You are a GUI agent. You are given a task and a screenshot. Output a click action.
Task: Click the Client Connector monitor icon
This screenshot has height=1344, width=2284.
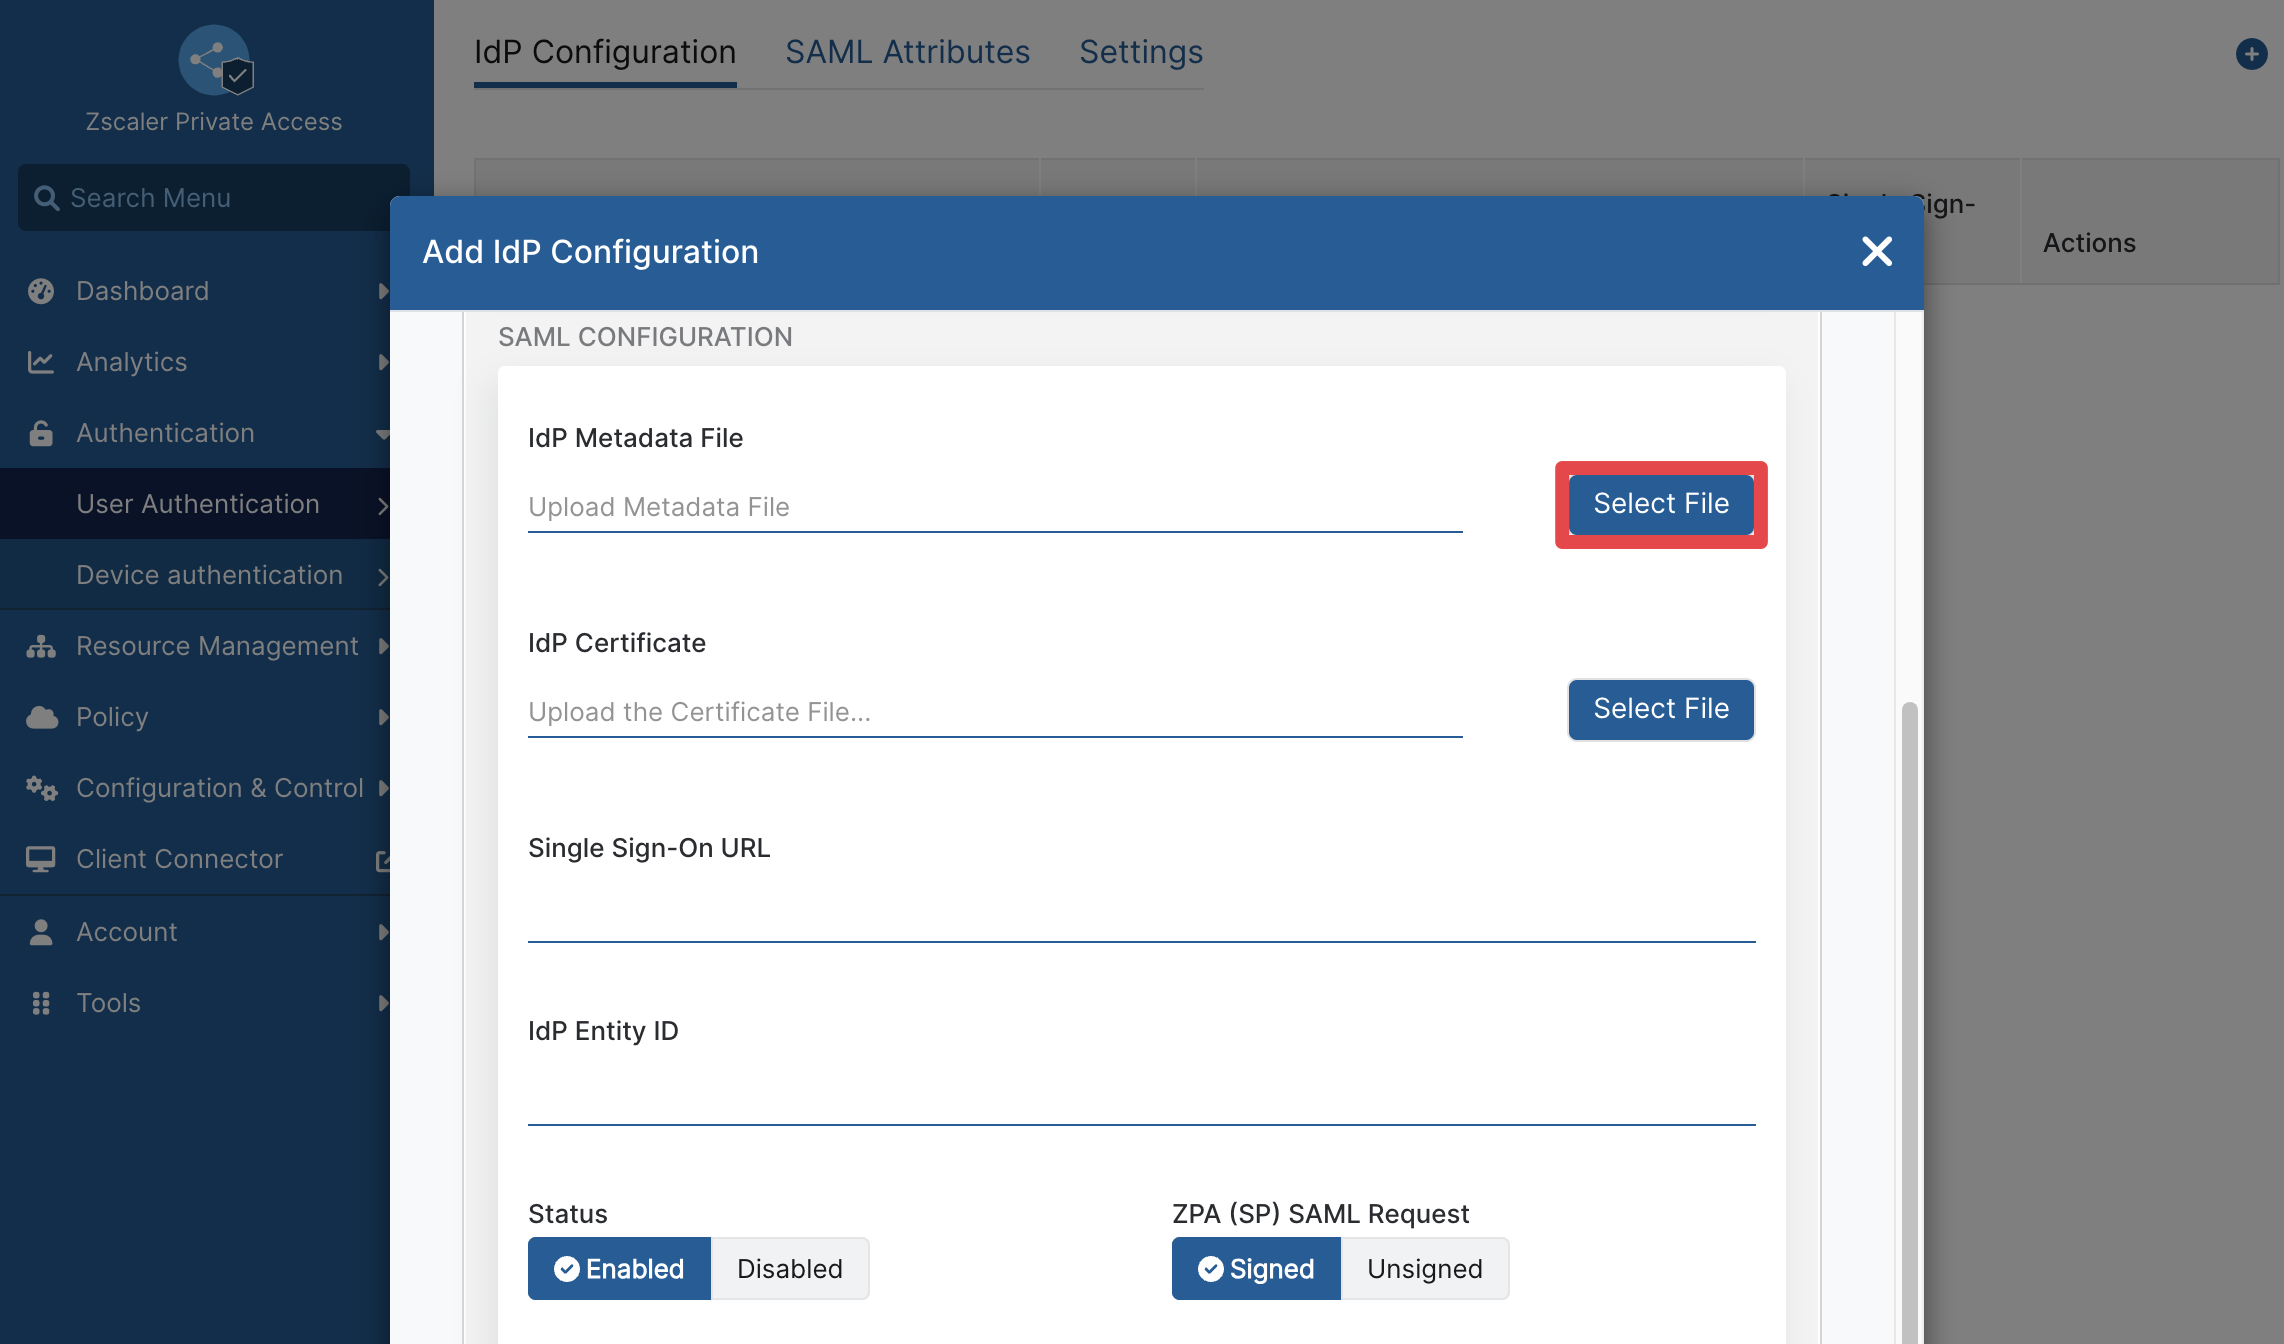click(x=41, y=859)
